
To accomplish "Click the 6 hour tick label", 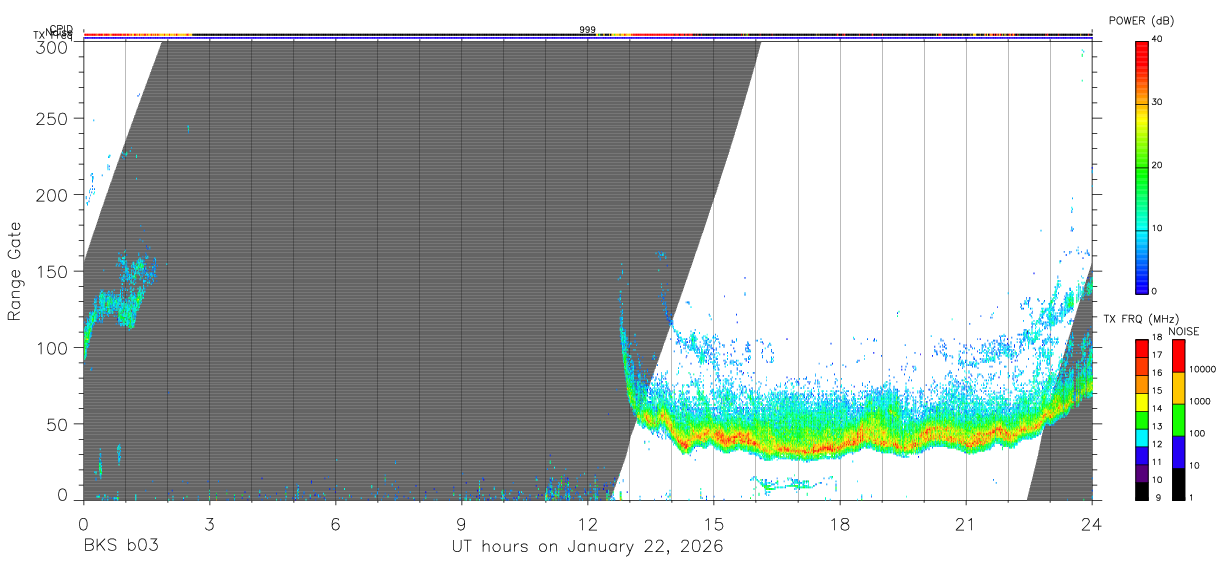I will coord(335,523).
